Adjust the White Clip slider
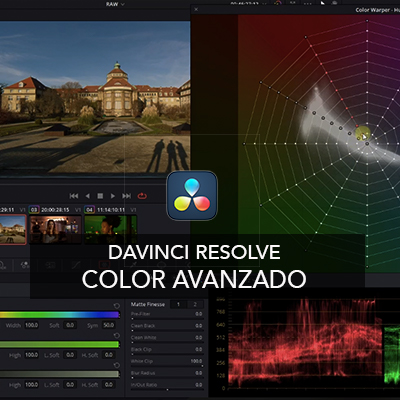The width and height of the screenshot is (400, 400). 167,366
